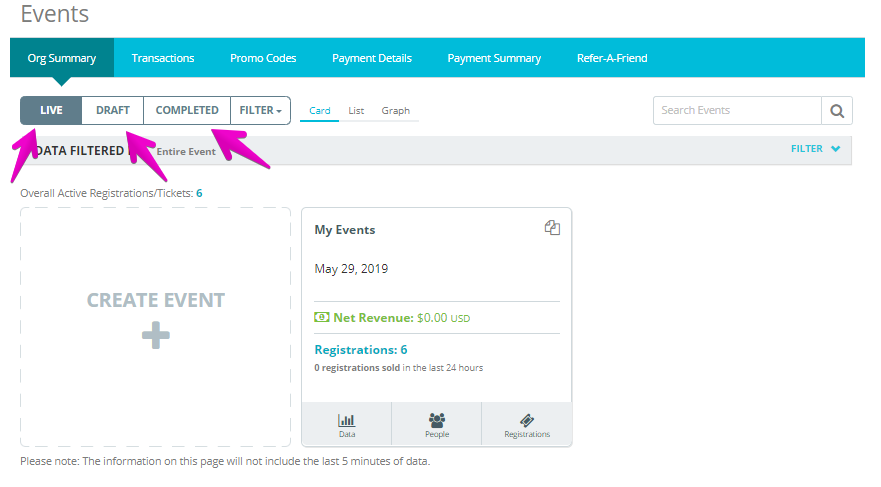Open the My Events title
Viewport: 881px width, 487px height.
point(344,230)
